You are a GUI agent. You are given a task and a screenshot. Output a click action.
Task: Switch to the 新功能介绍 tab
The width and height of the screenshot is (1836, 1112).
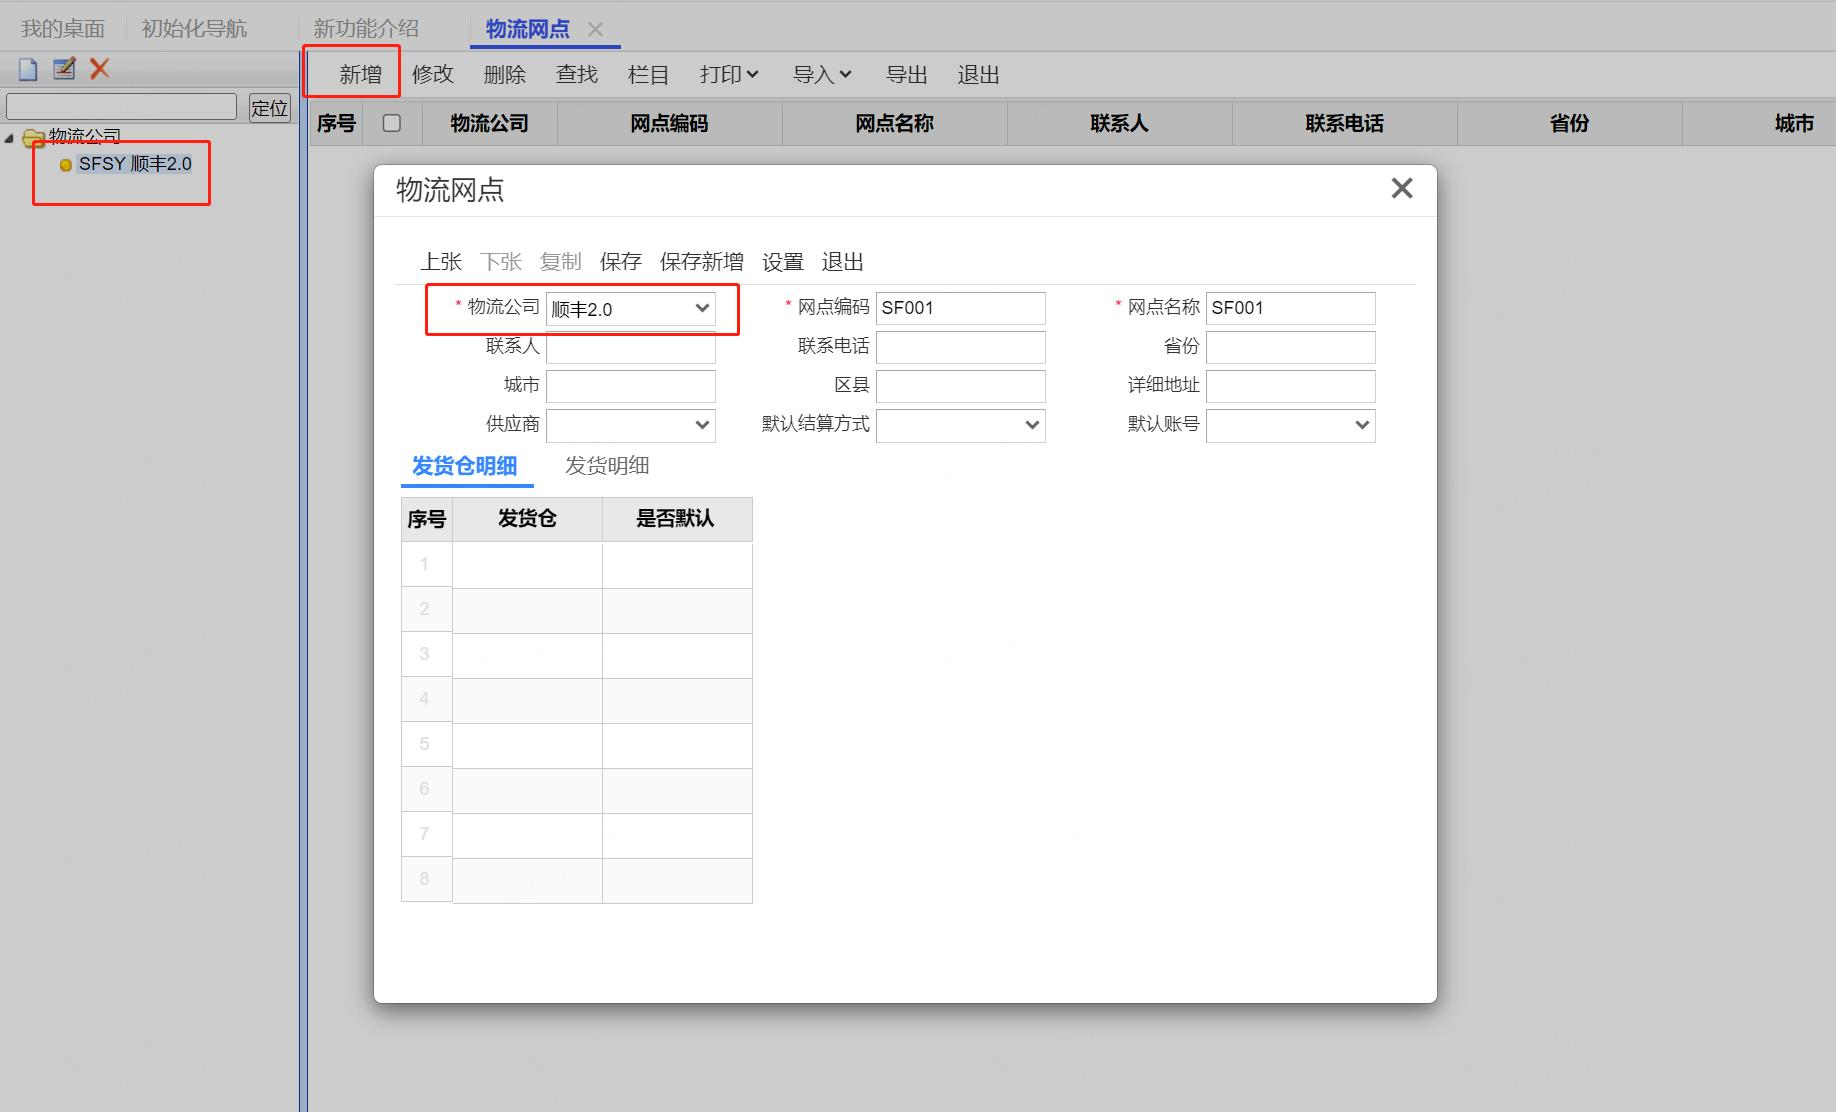pos(366,29)
